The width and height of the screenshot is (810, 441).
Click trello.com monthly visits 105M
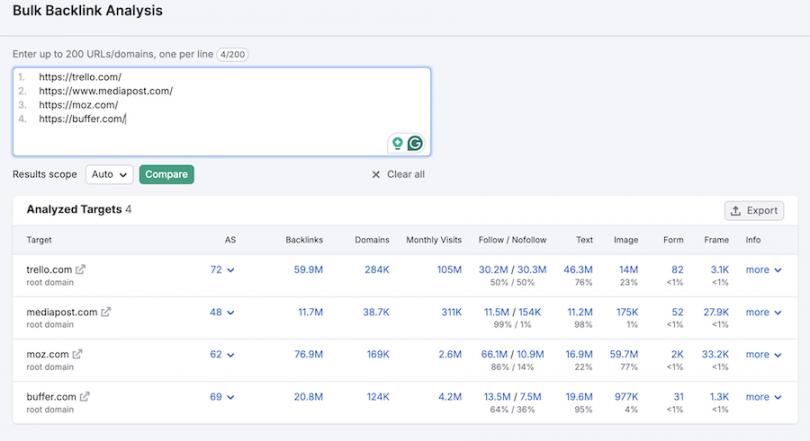tap(449, 270)
